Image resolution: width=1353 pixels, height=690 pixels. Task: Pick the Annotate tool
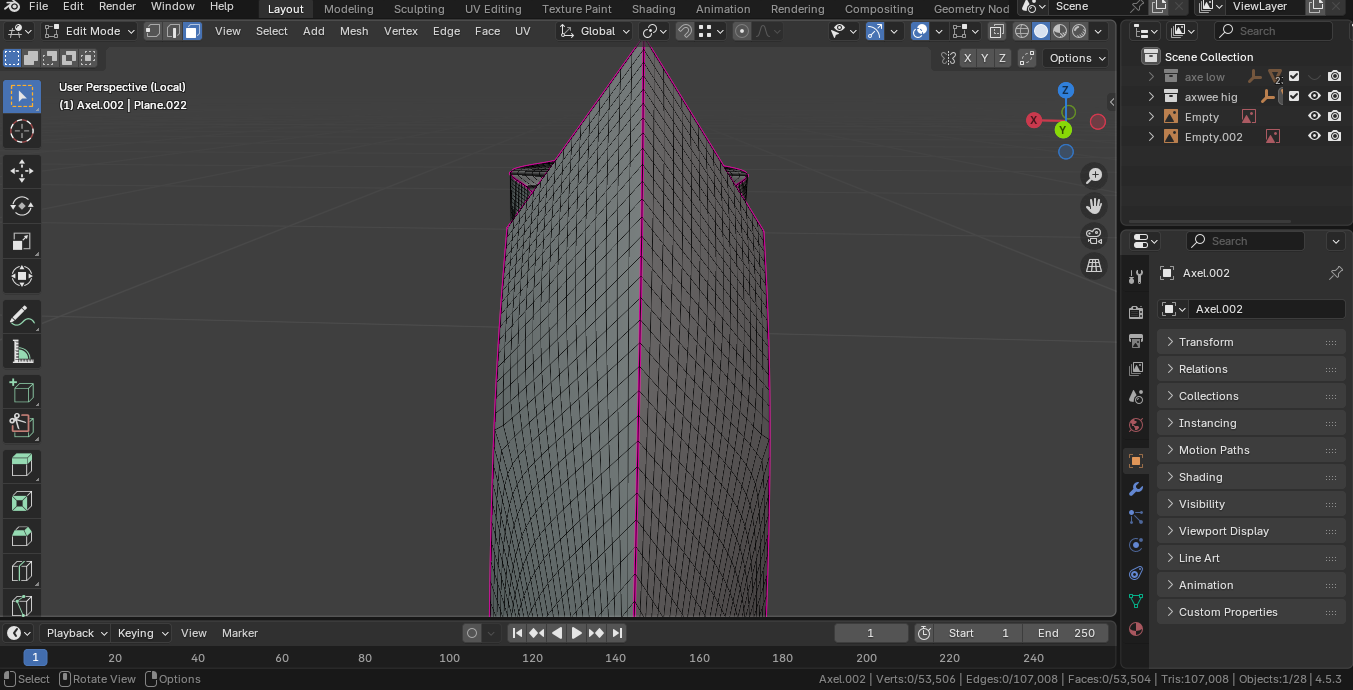[21, 316]
